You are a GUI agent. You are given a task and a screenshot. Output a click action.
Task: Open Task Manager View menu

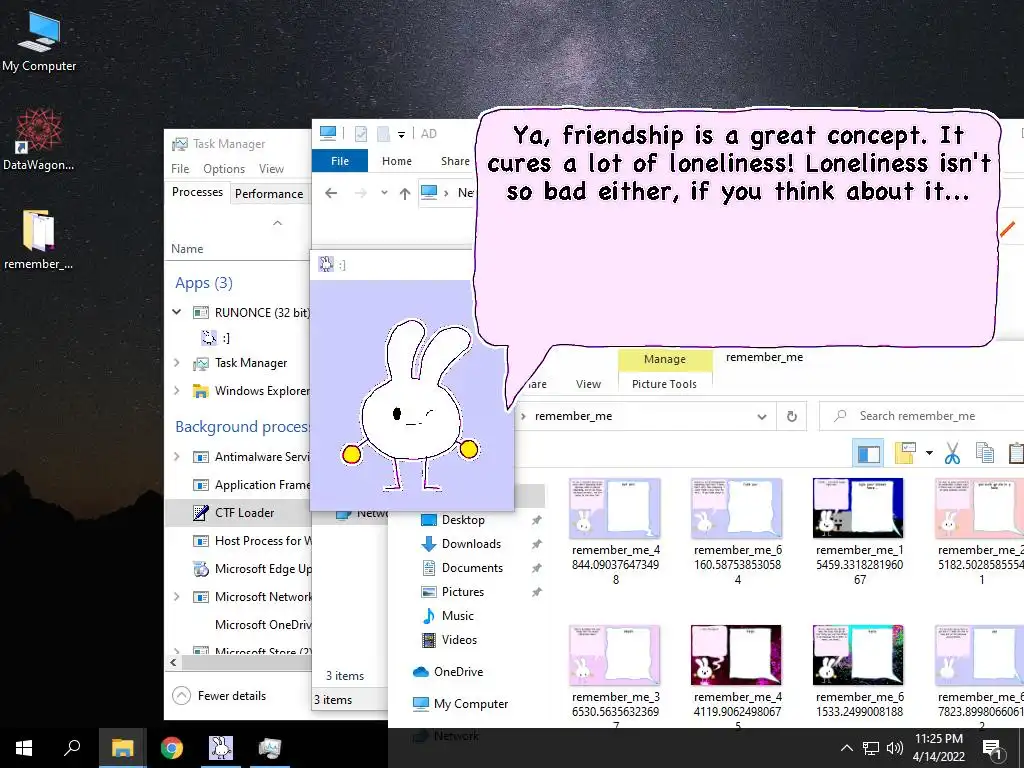271,168
